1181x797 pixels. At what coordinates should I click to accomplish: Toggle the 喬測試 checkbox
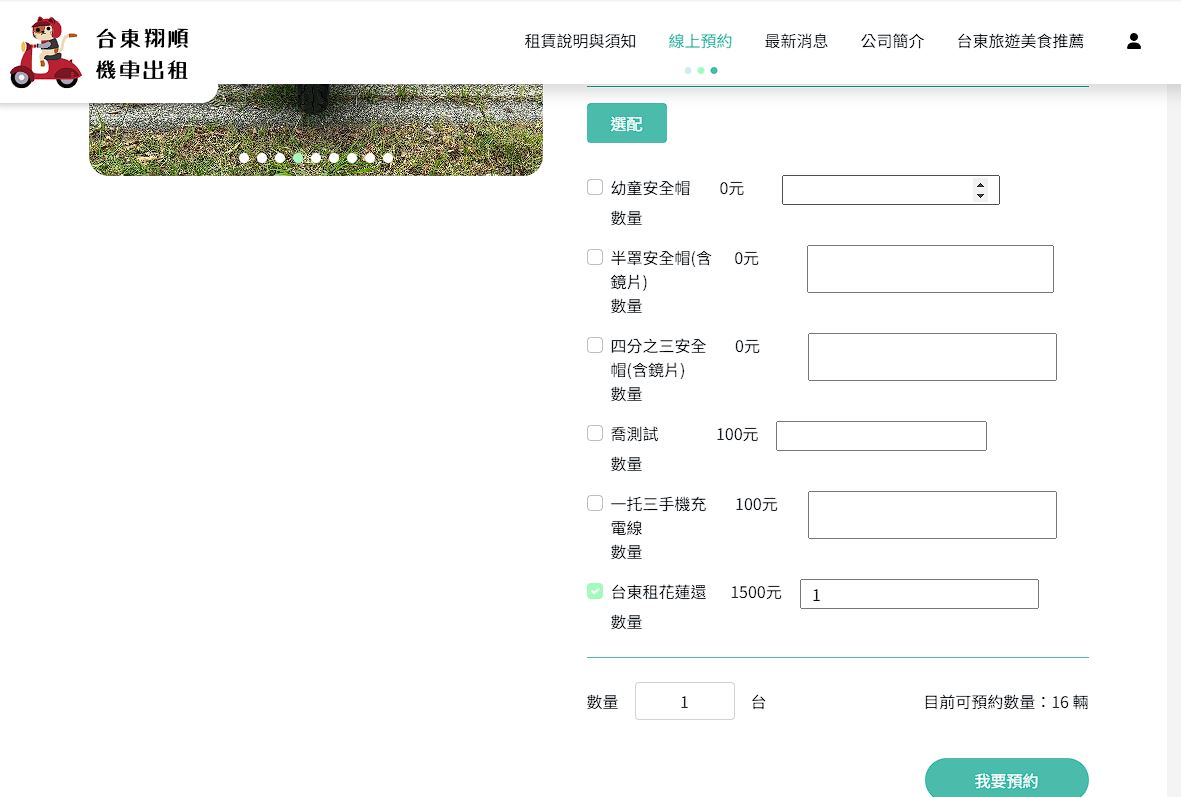pyautogui.click(x=595, y=433)
